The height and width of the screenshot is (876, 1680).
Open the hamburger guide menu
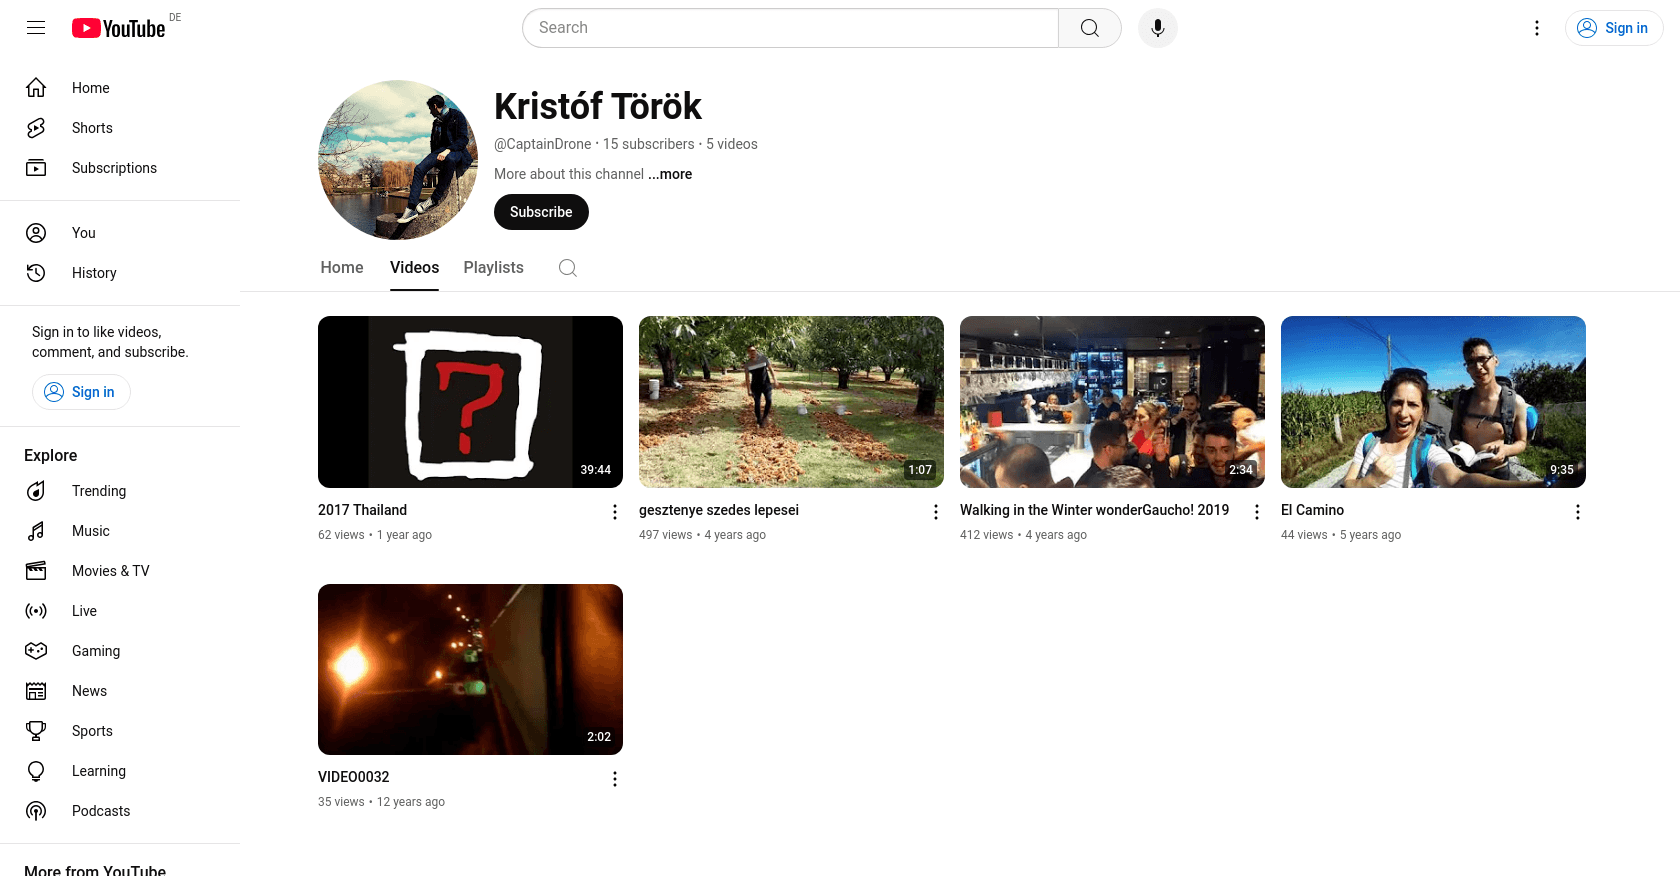pos(36,28)
